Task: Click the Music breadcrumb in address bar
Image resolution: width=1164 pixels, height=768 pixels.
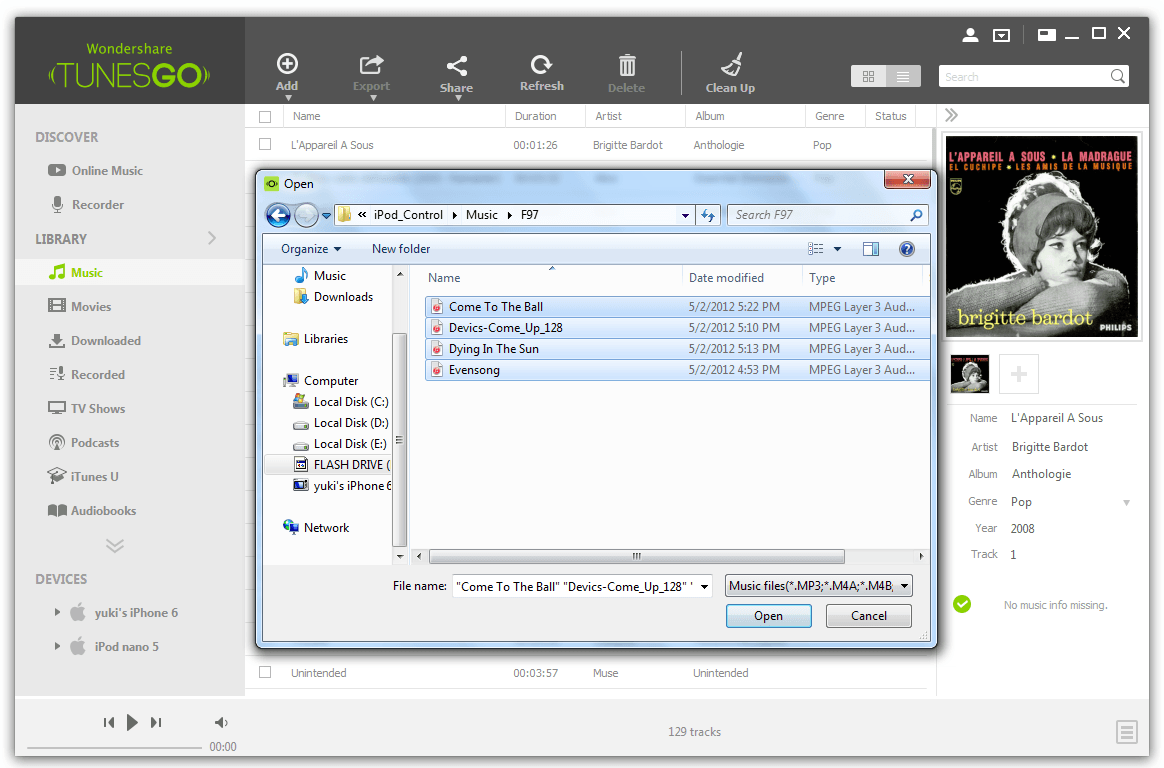Action: 482,215
